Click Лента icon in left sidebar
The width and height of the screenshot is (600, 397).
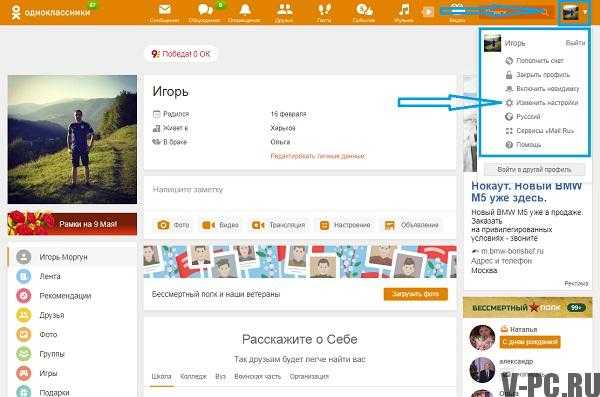(24, 276)
